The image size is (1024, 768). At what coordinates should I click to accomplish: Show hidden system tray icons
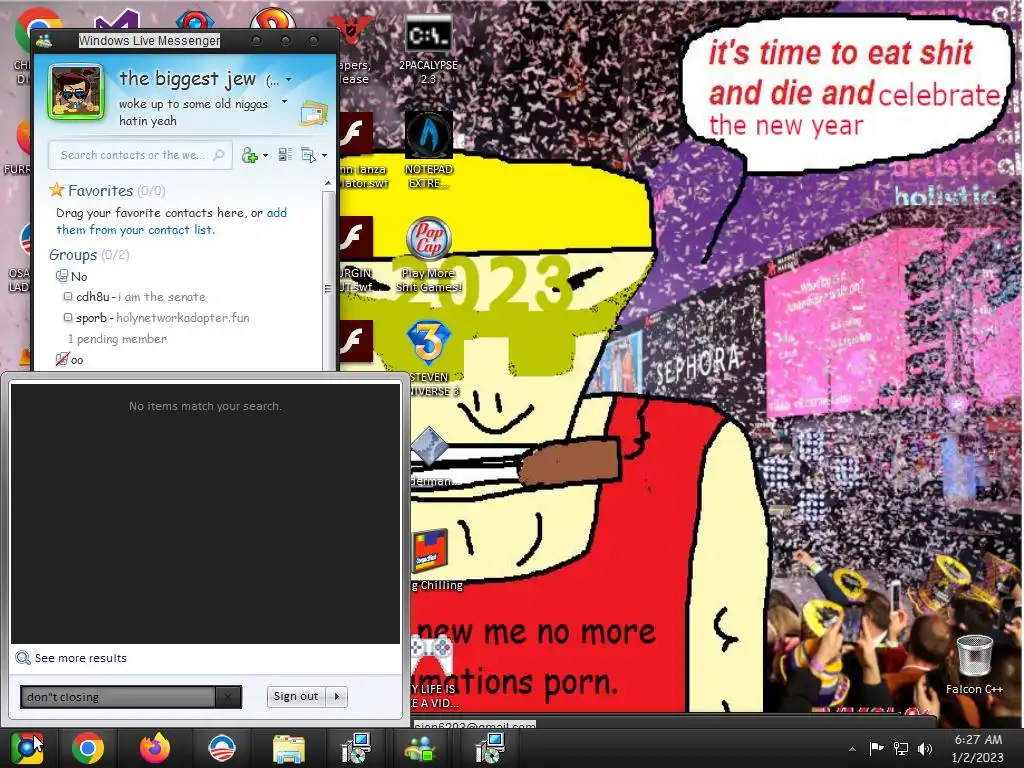[852, 749]
